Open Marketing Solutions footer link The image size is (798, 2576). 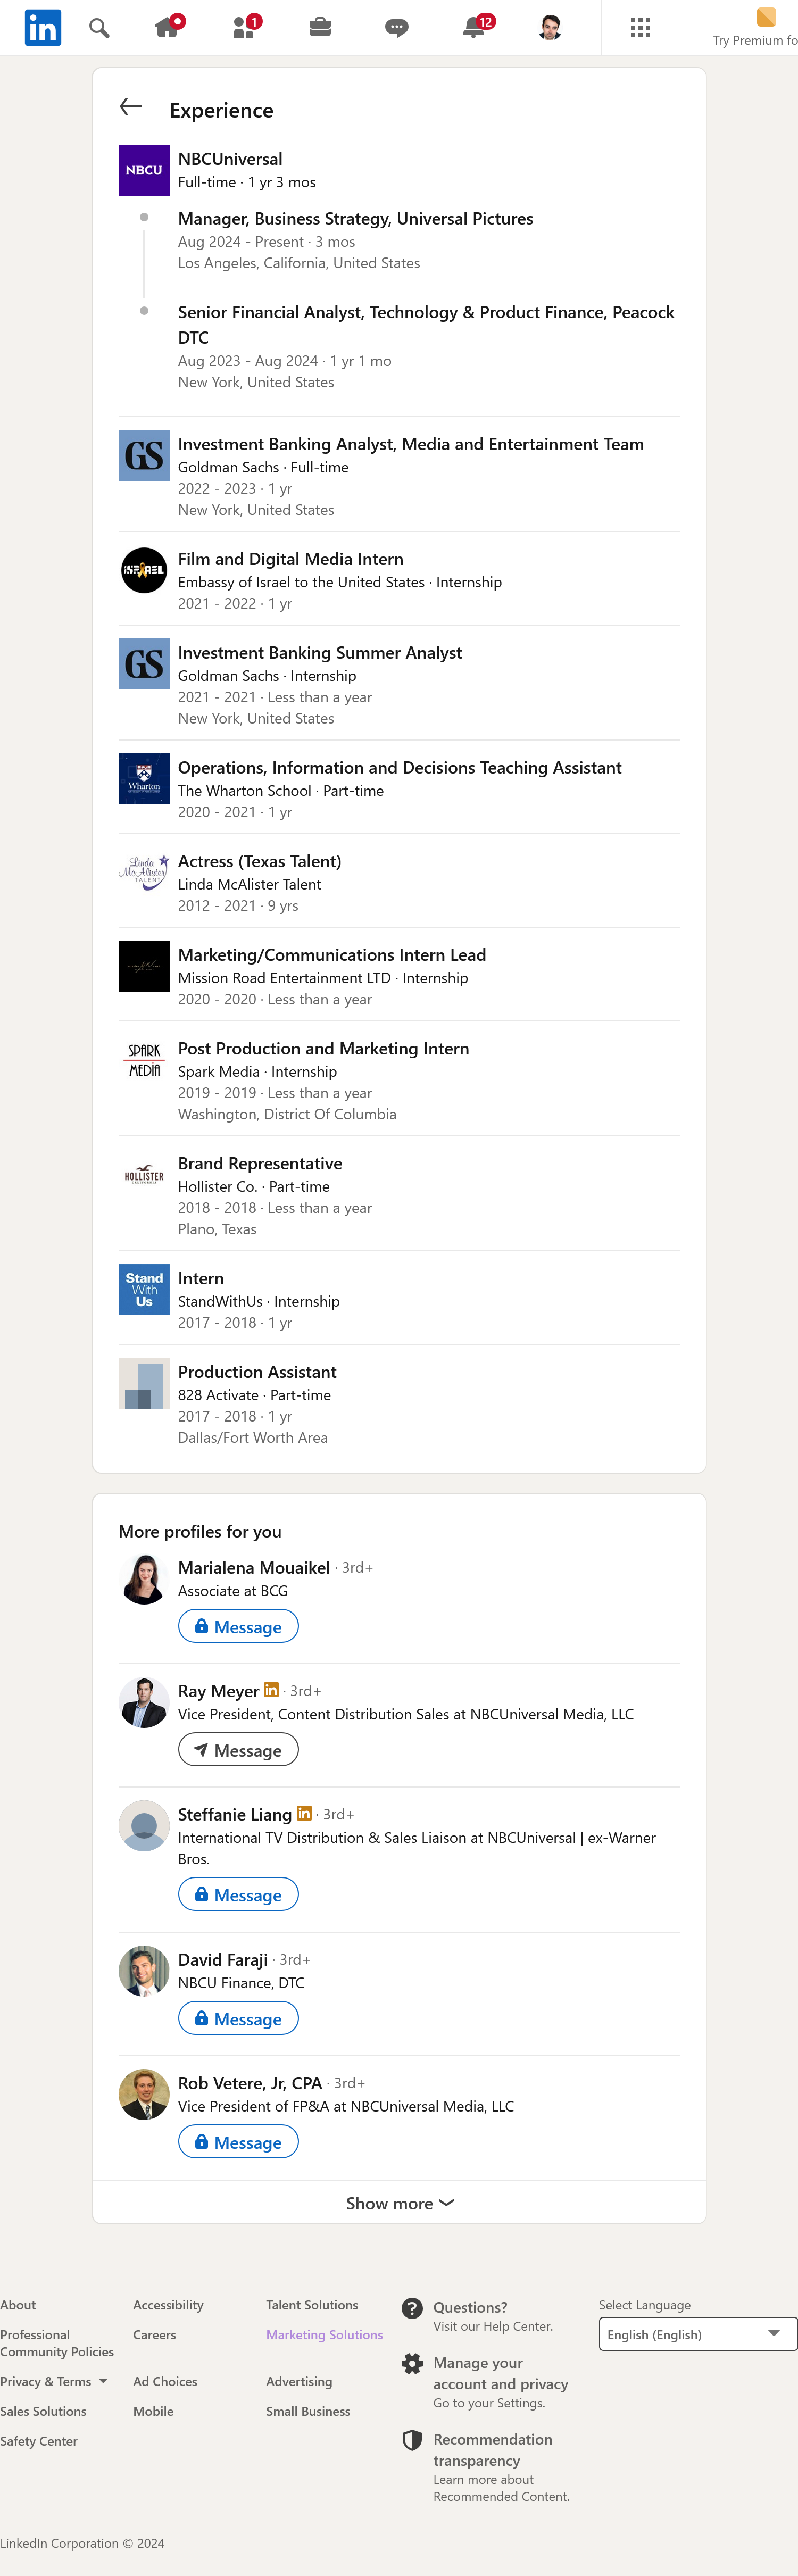[x=324, y=2335]
